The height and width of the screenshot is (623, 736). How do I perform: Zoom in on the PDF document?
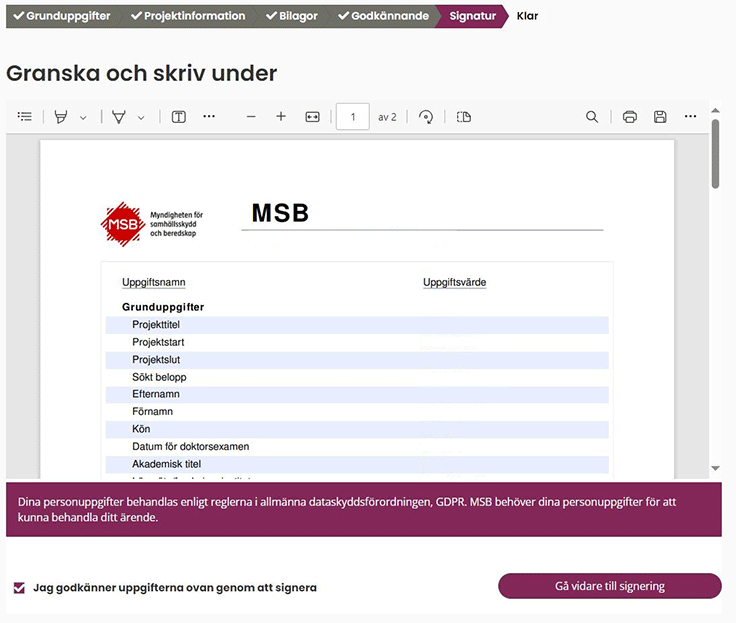[281, 117]
